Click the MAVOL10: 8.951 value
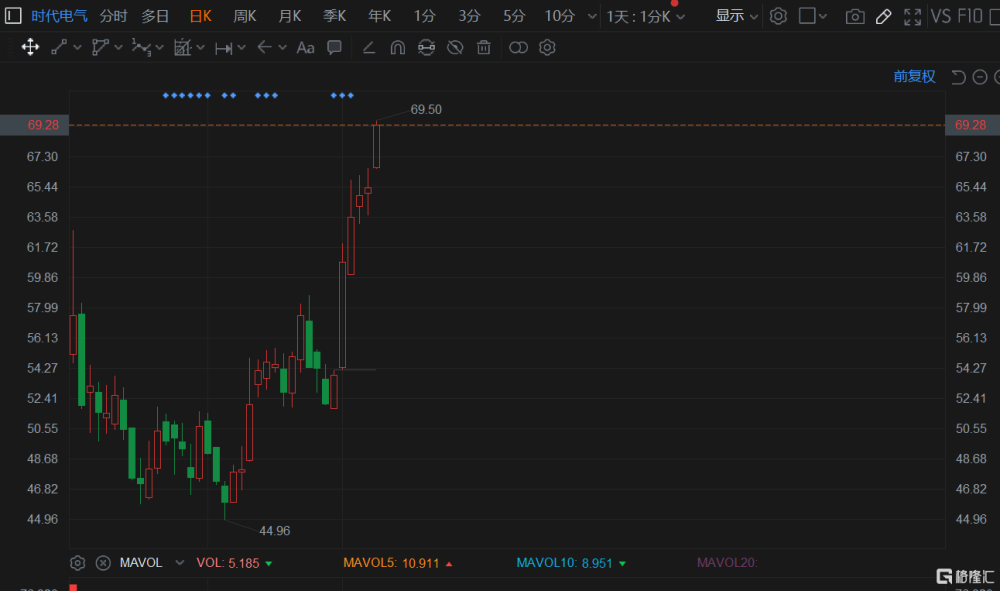This screenshot has width=1000, height=591. click(x=564, y=563)
